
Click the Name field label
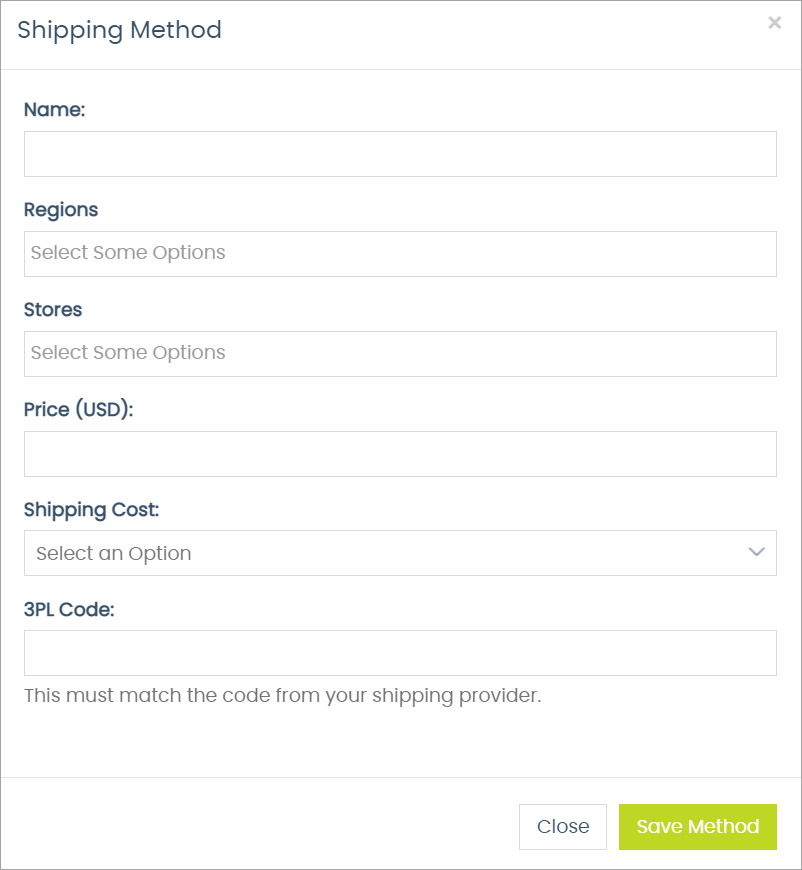tap(54, 109)
